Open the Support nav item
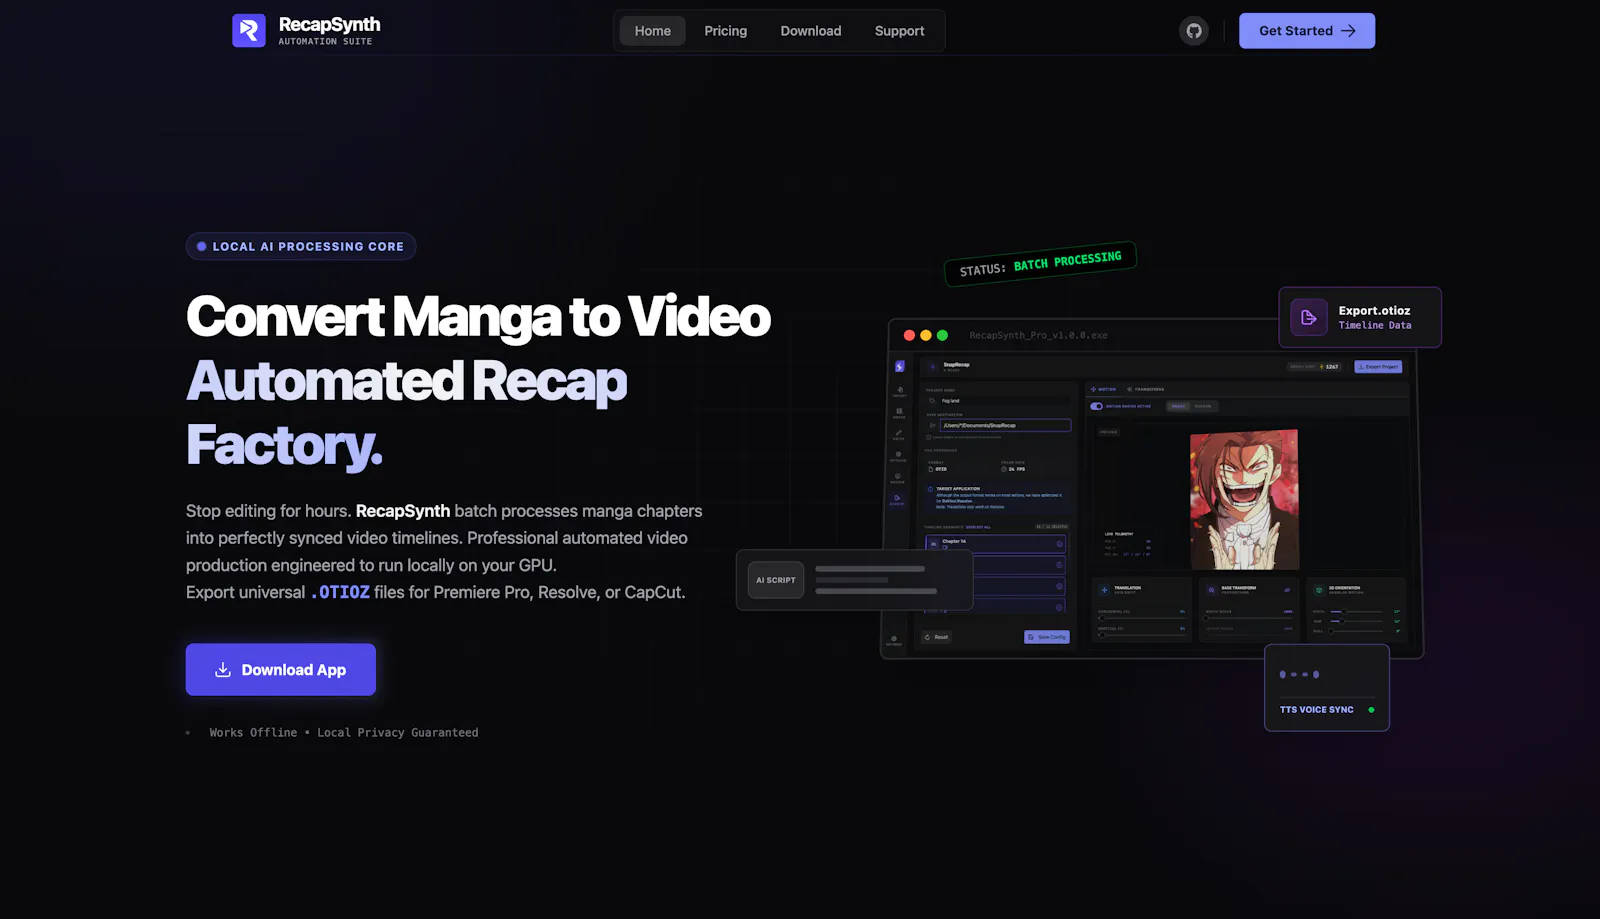 (x=899, y=31)
